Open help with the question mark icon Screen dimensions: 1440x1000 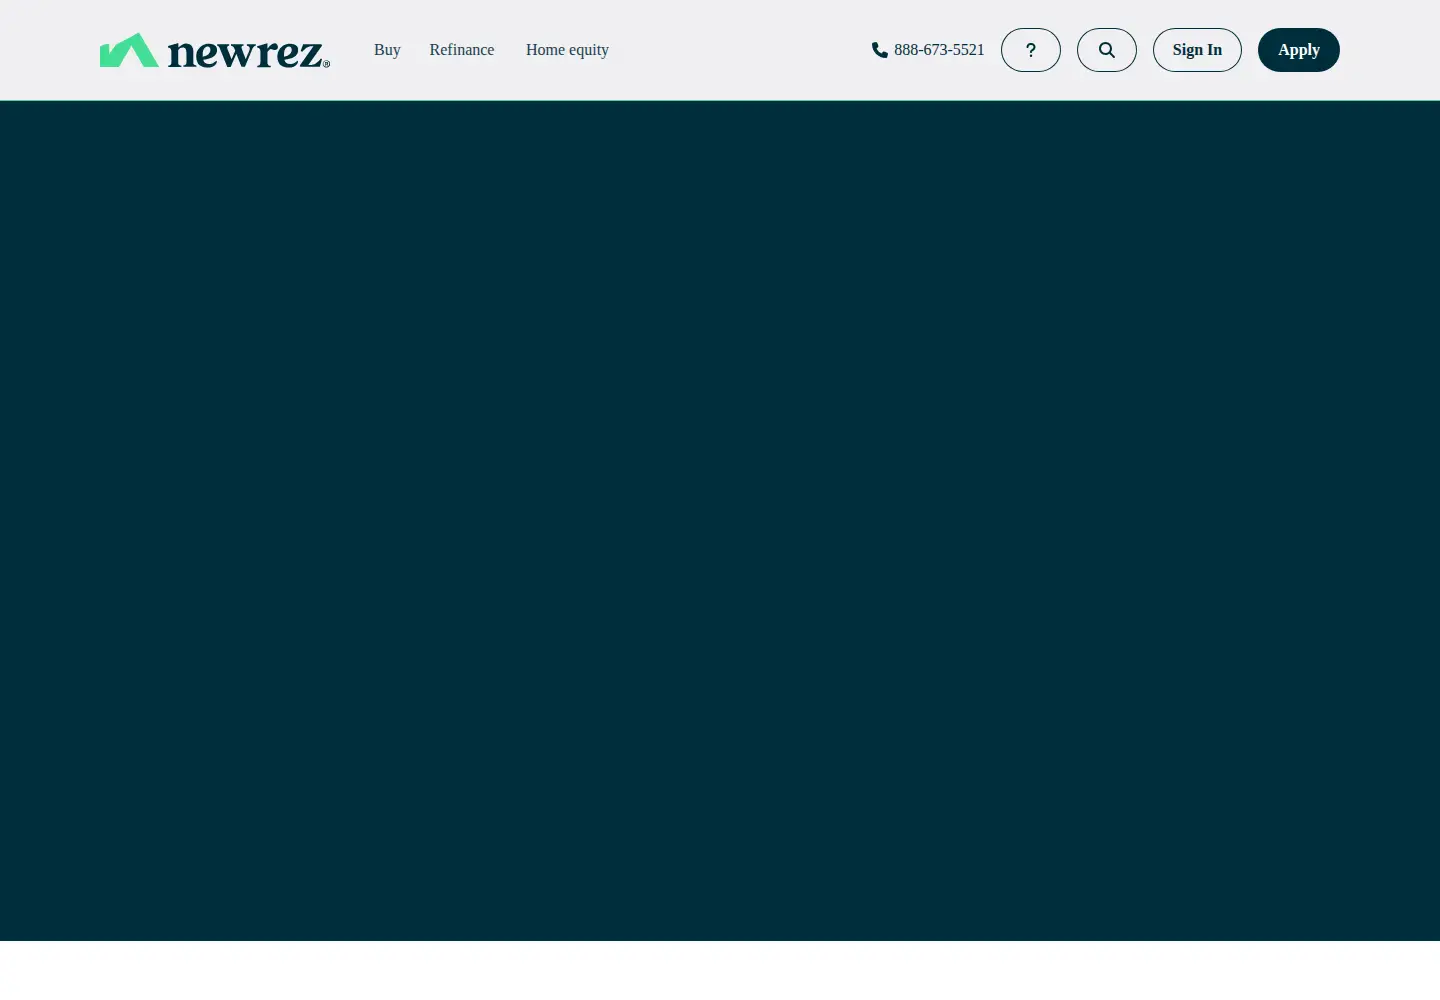[1031, 50]
